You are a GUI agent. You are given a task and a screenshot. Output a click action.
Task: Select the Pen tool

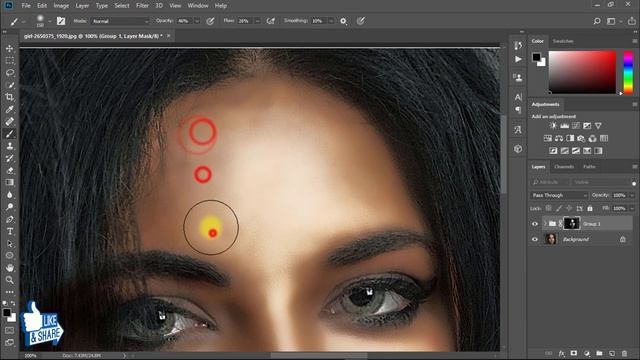pos(9,219)
